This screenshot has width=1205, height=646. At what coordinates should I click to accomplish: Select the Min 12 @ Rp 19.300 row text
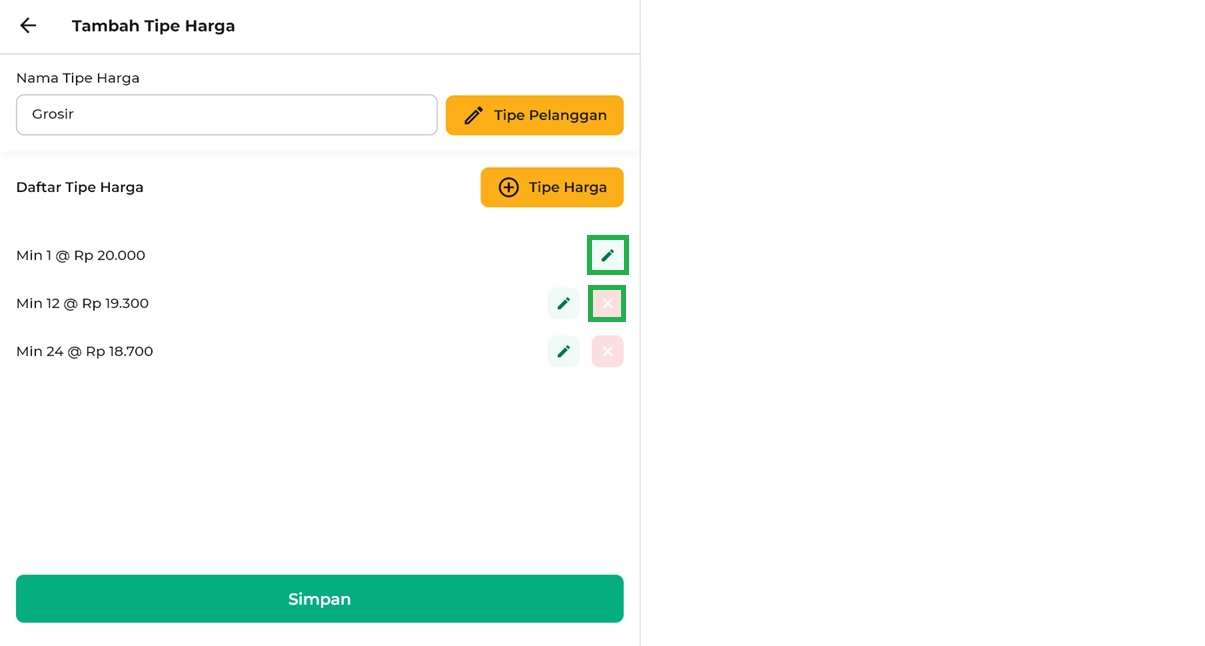pos(83,303)
